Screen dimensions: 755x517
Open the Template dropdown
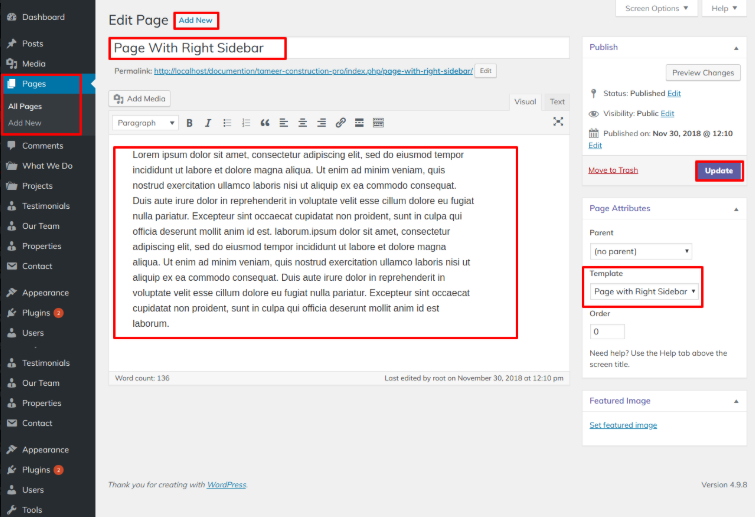coord(644,292)
